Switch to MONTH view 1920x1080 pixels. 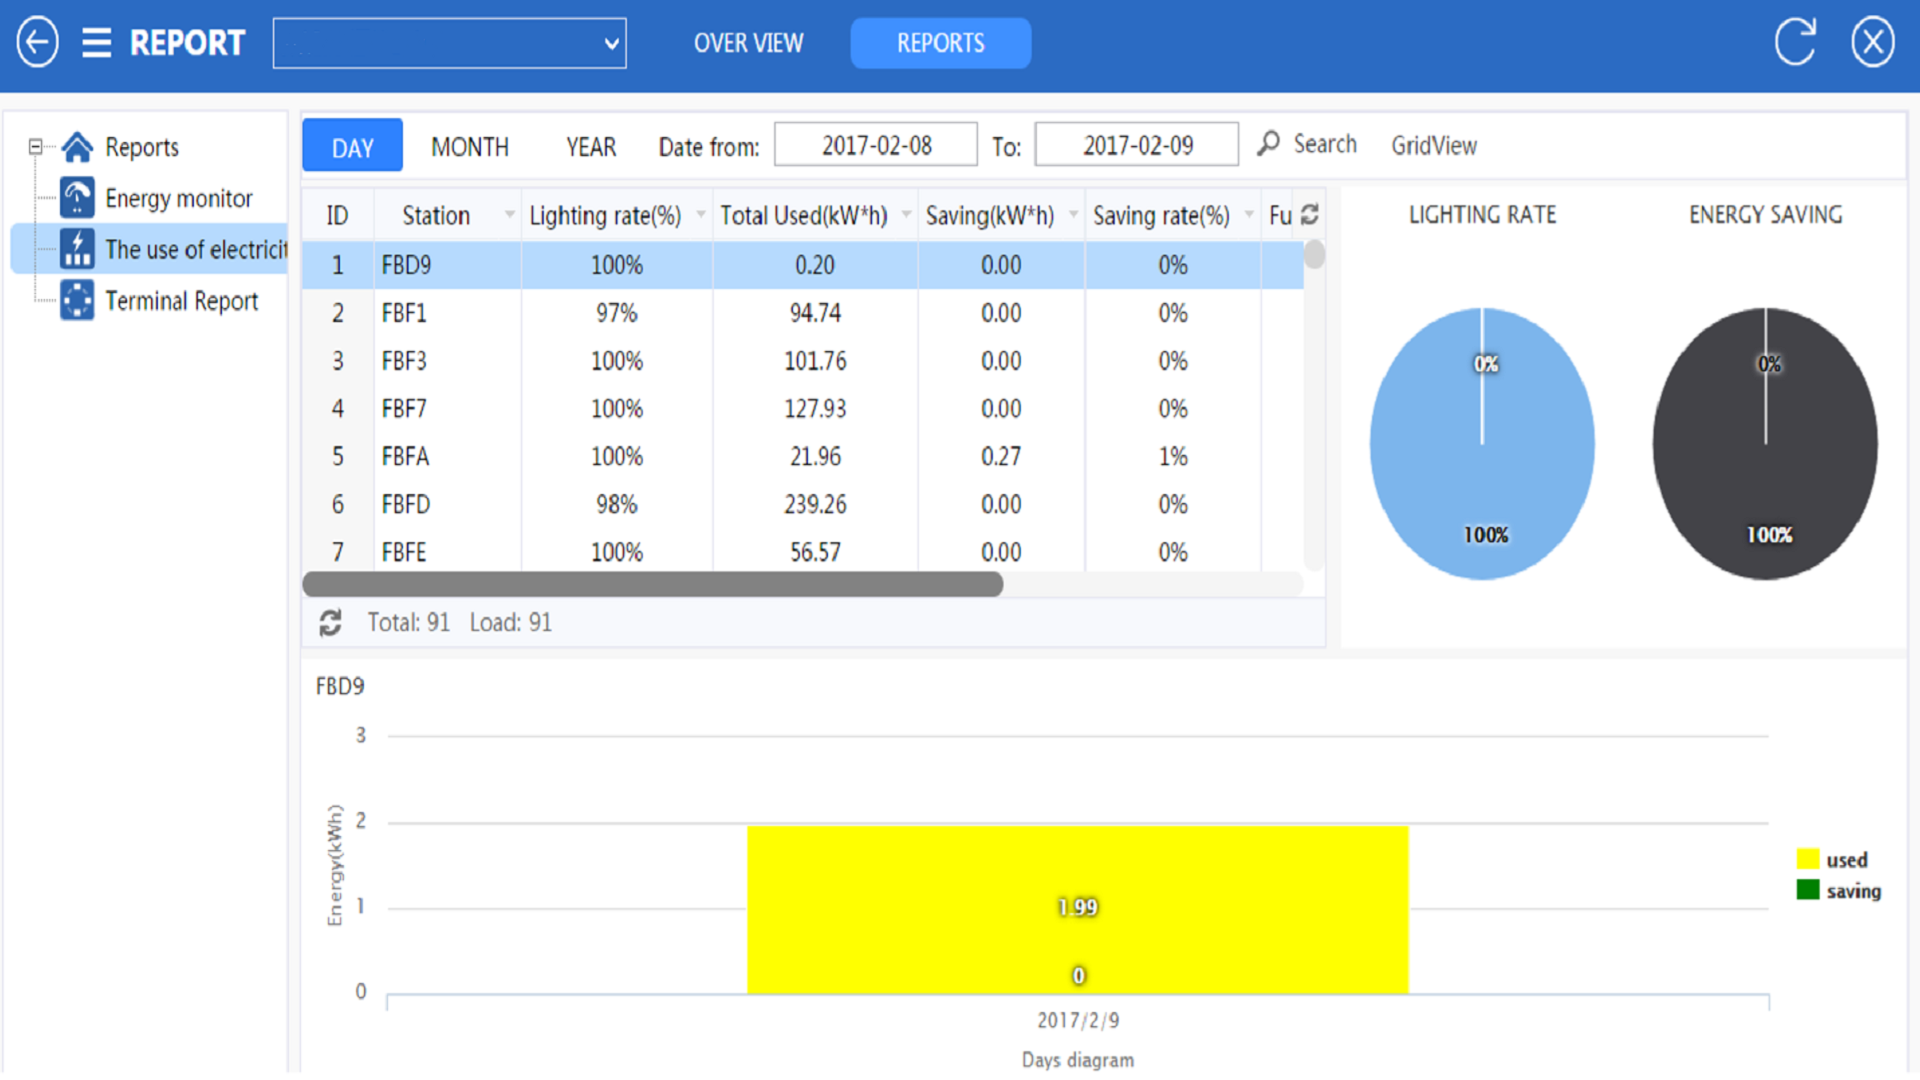point(469,146)
